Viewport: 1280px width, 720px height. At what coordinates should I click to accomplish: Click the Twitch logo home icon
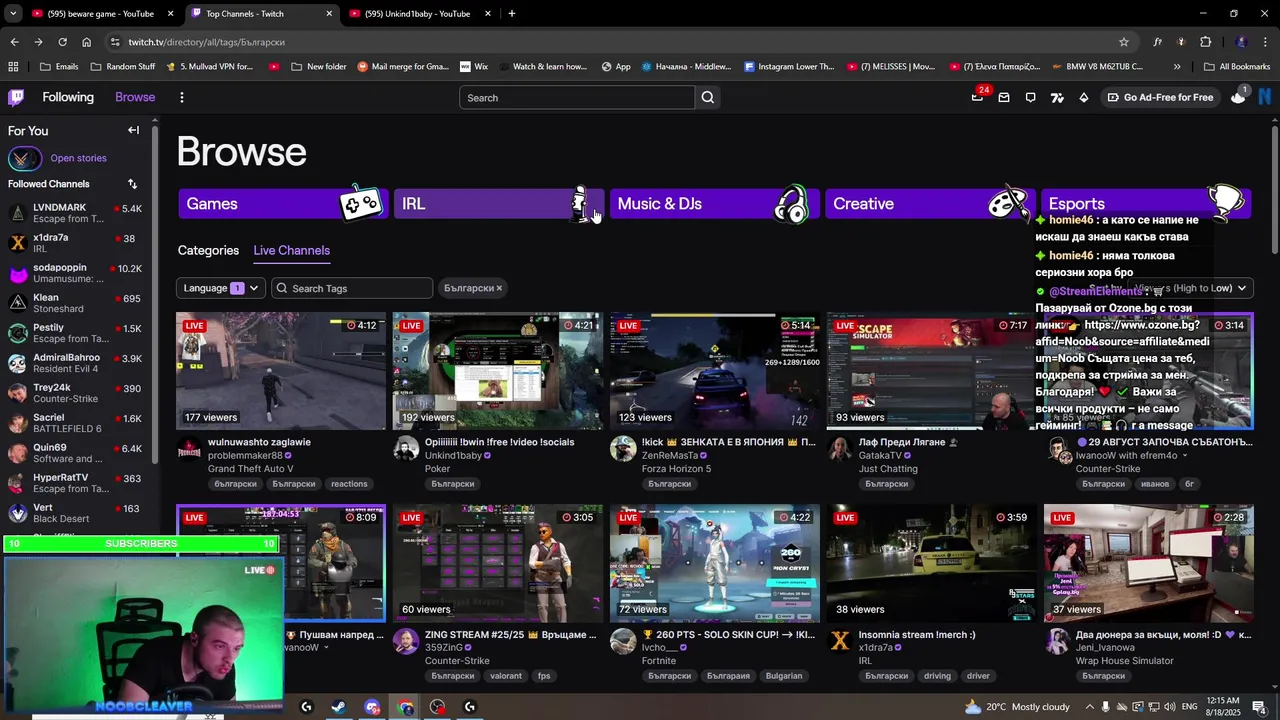[x=16, y=97]
